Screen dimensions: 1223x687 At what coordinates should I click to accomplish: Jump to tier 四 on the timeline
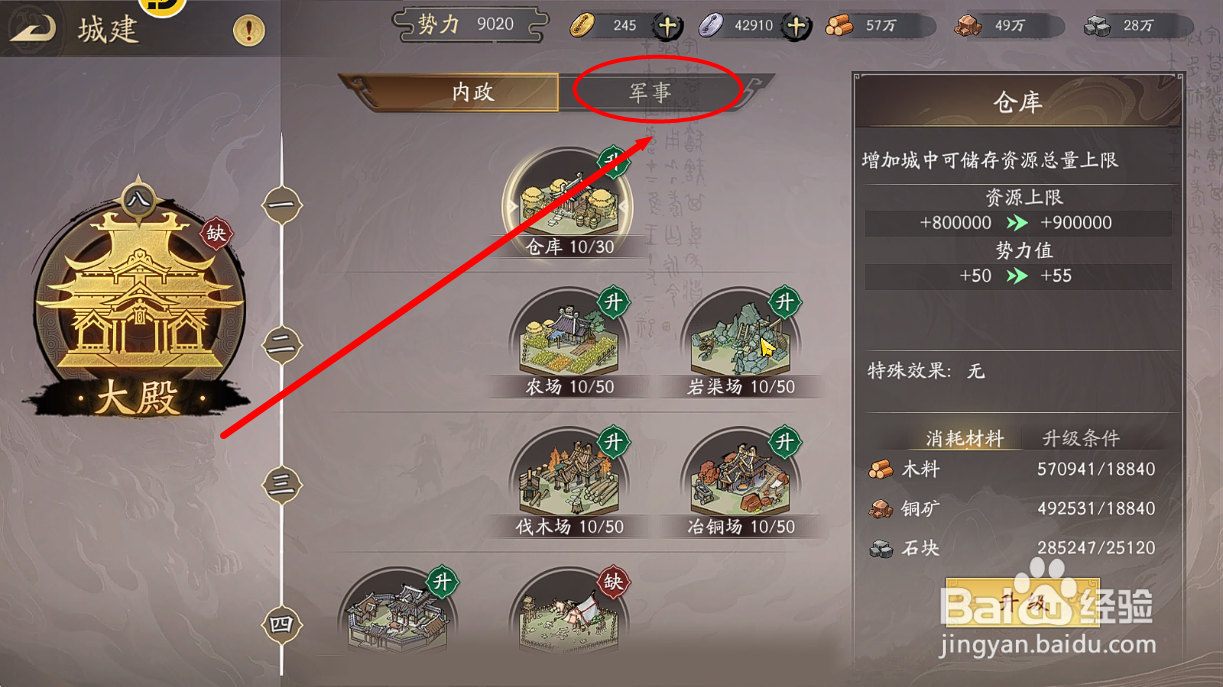pyautogui.click(x=282, y=625)
